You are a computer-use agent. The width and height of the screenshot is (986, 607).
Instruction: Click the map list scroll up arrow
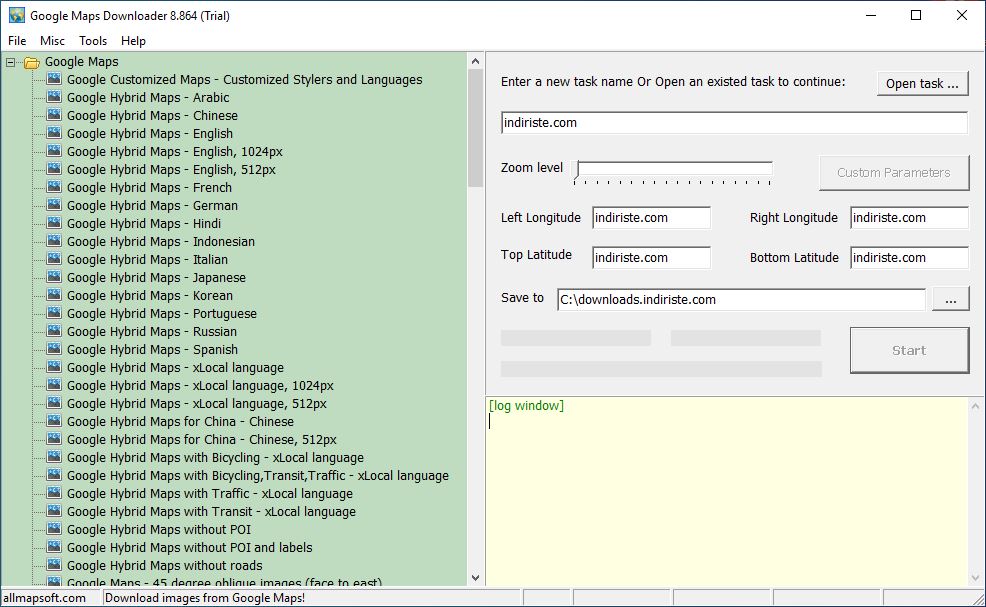(475, 62)
